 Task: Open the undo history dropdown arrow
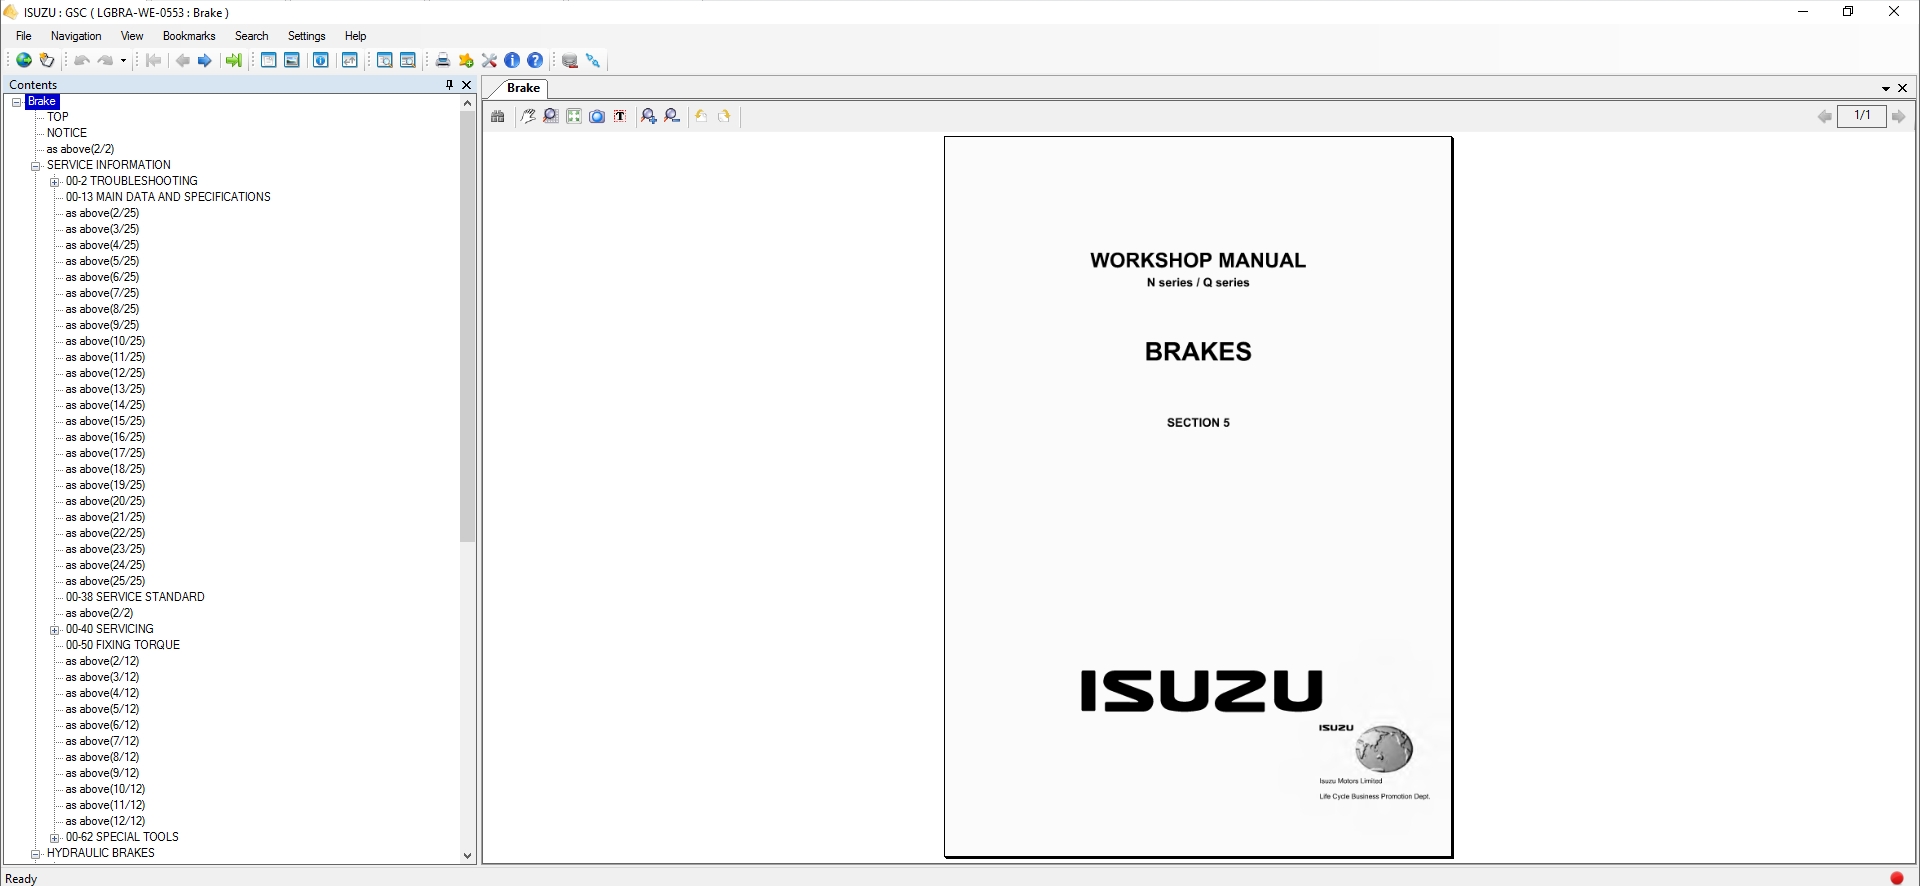[123, 61]
